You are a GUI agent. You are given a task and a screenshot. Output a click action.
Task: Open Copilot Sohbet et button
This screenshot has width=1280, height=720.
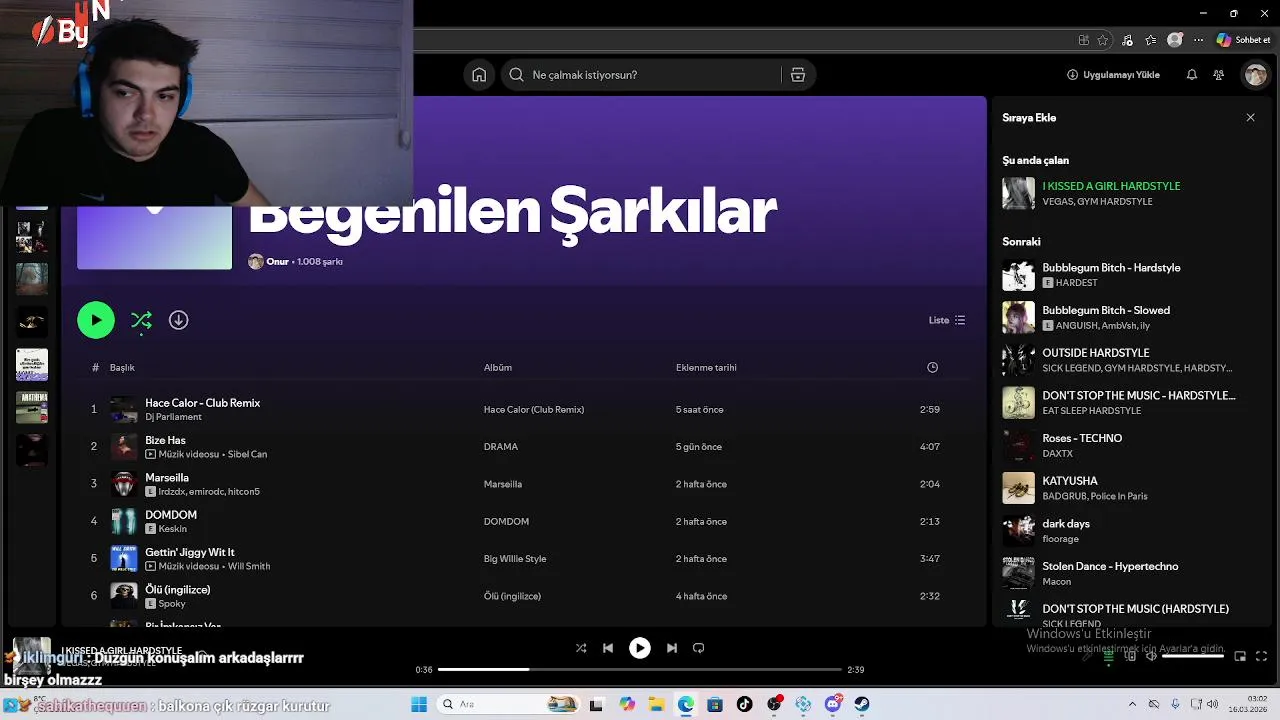tap(1244, 40)
